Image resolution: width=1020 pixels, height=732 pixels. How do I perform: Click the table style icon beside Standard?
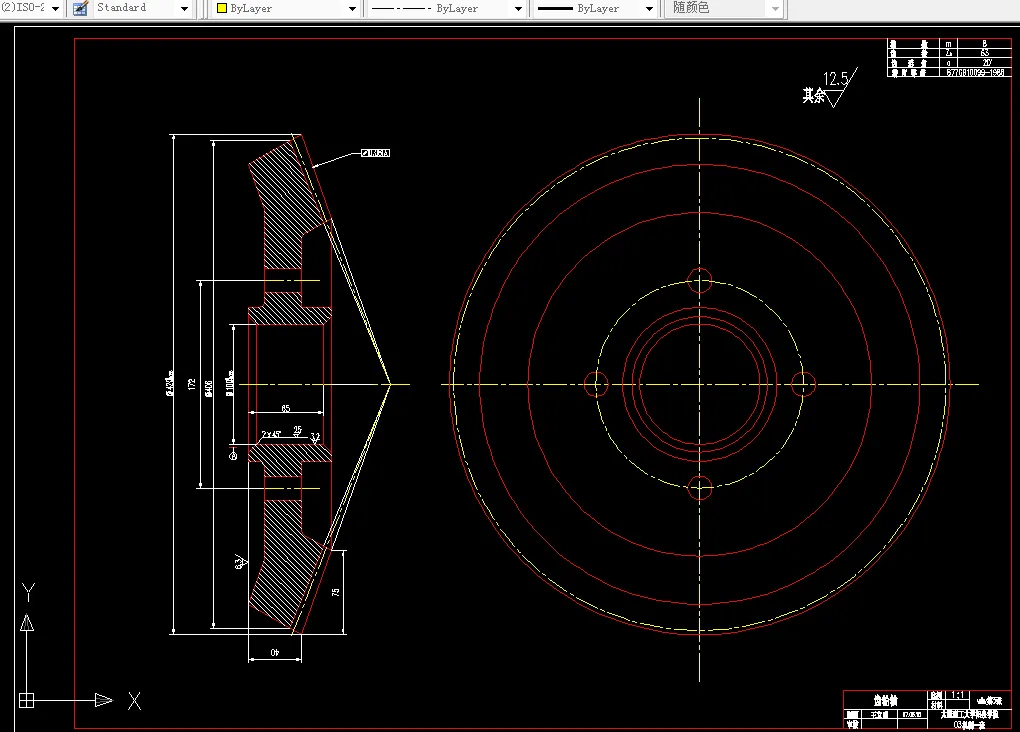[80, 8]
